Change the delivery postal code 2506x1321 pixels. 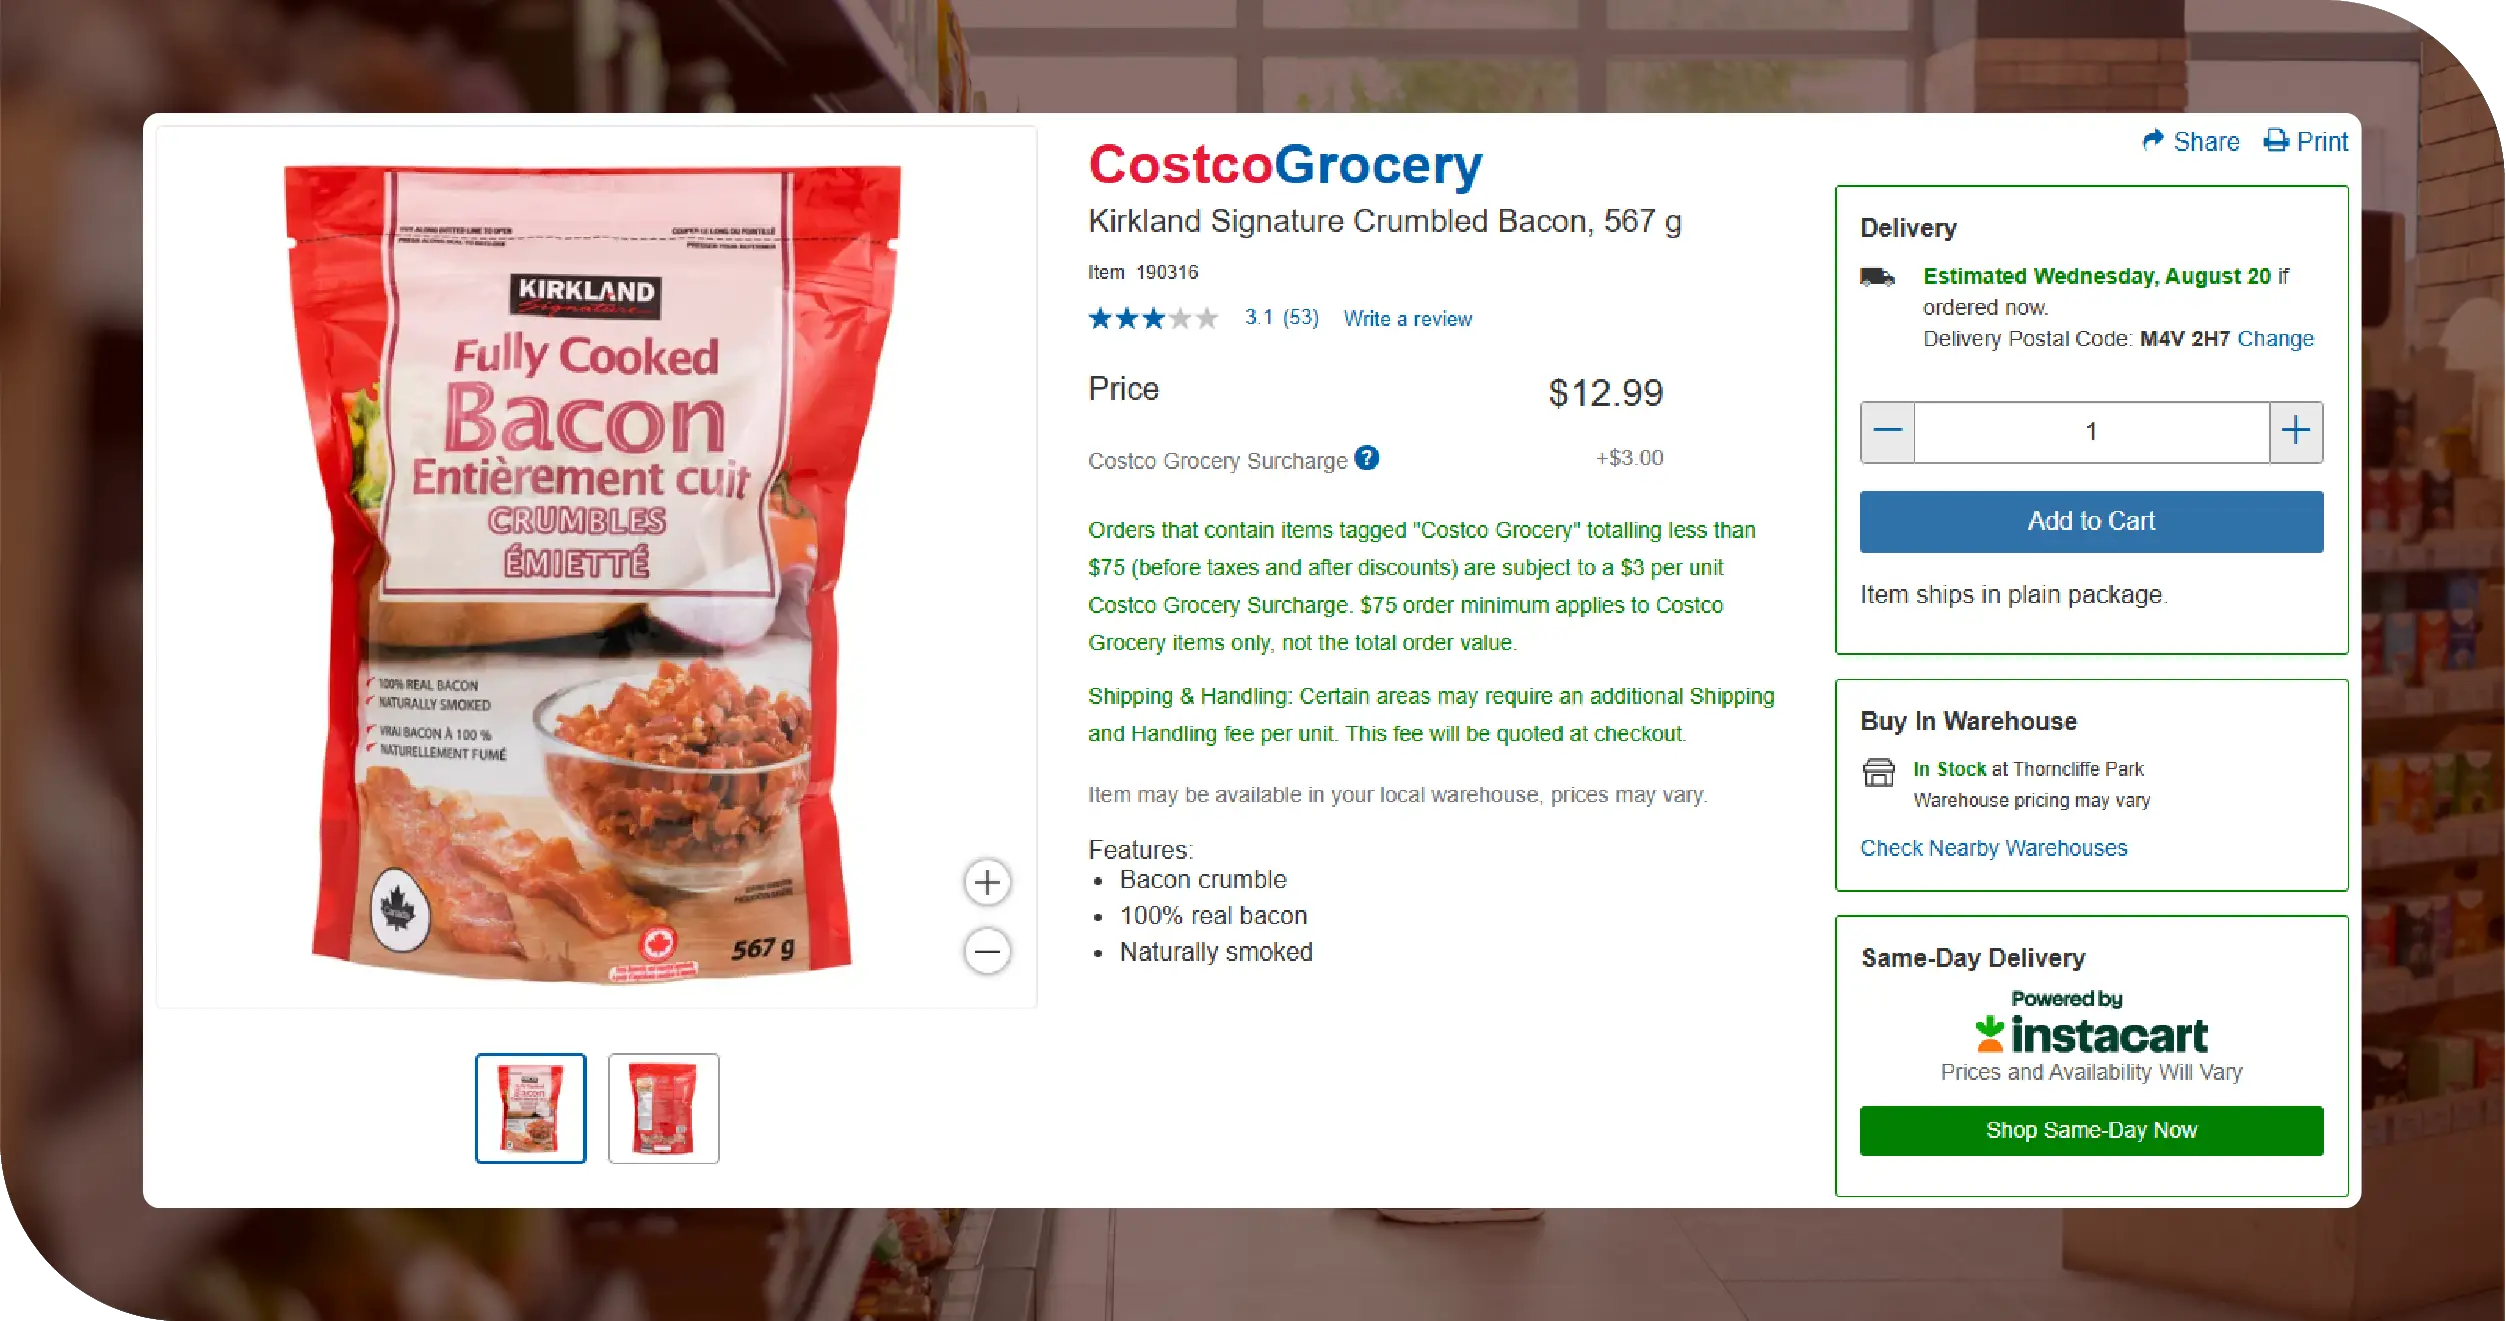[2275, 339]
